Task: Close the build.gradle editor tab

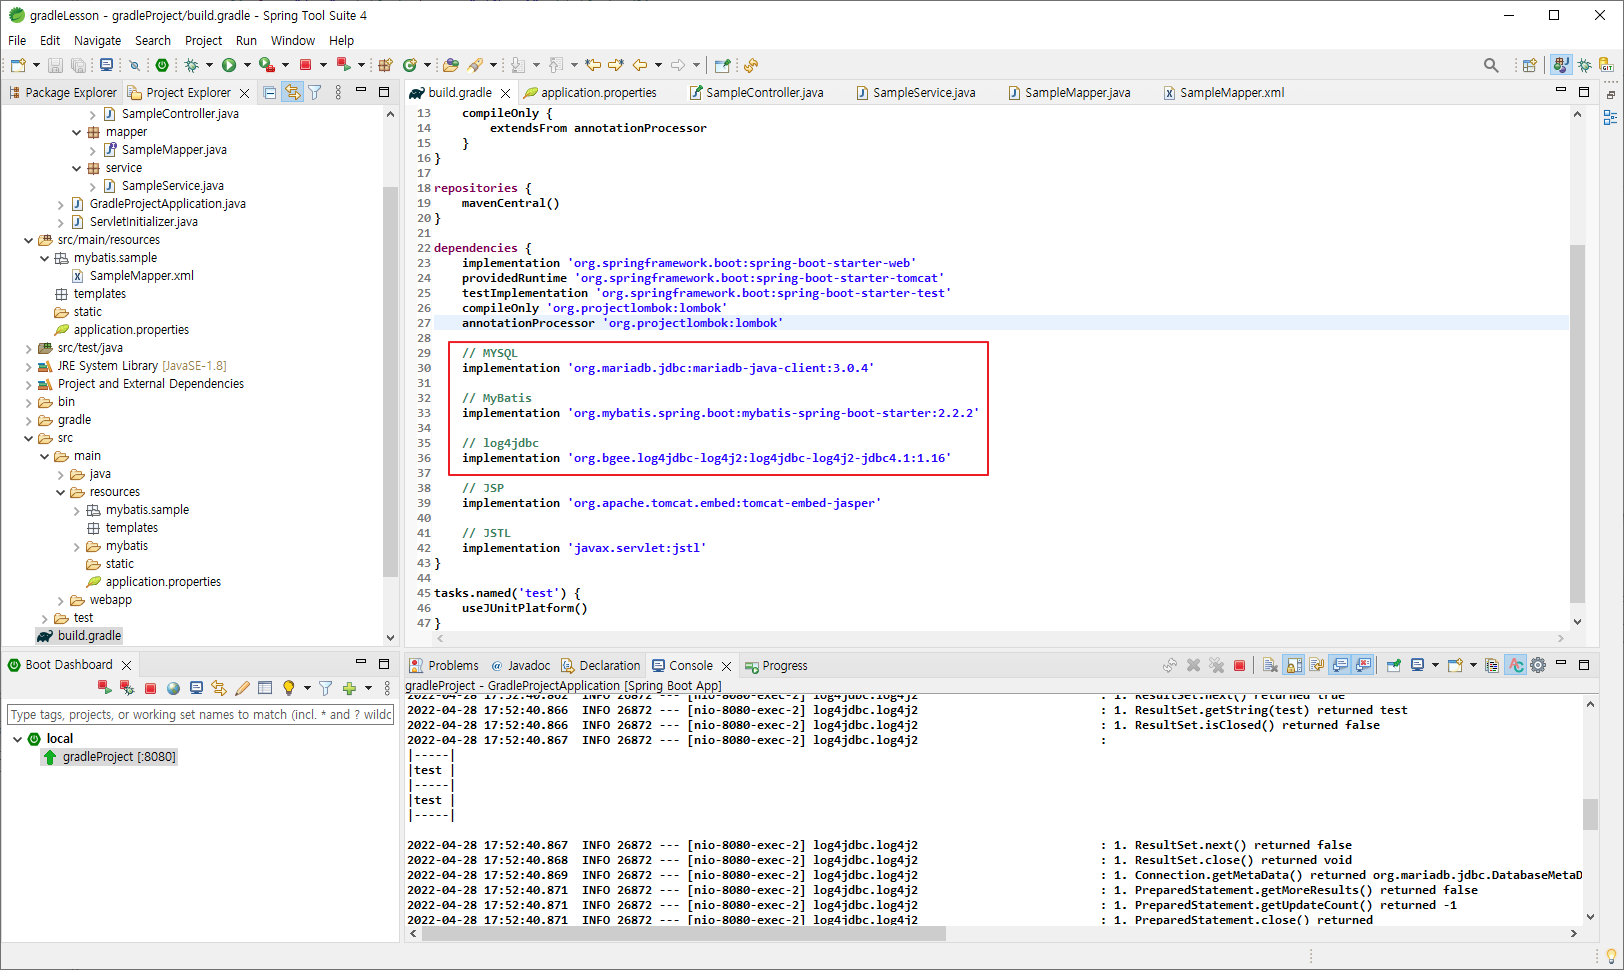Action: (505, 93)
